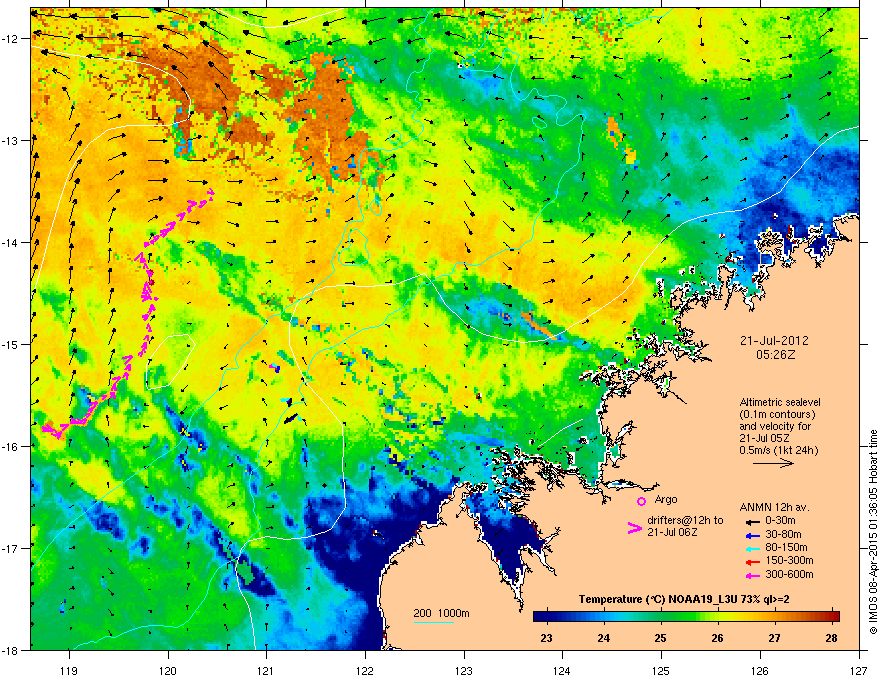Click the magenta Argo circle legend symbol
Viewport: 880px width, 680px height.
click(x=641, y=501)
